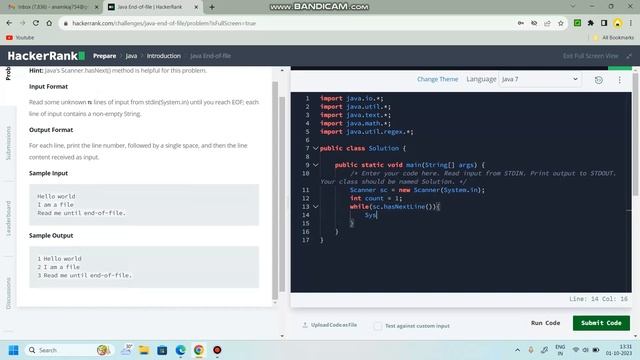Screen dimensions: 640x360
Task: Open the Problem side tab
Action: (x=8, y=73)
